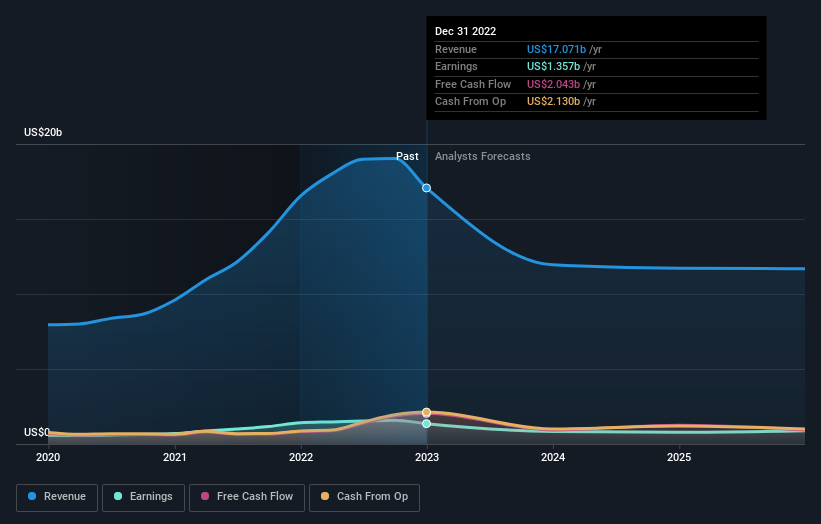Click the Dec 31 2022 tooltip date
Screen dimensions: 821x524
[x=465, y=31]
